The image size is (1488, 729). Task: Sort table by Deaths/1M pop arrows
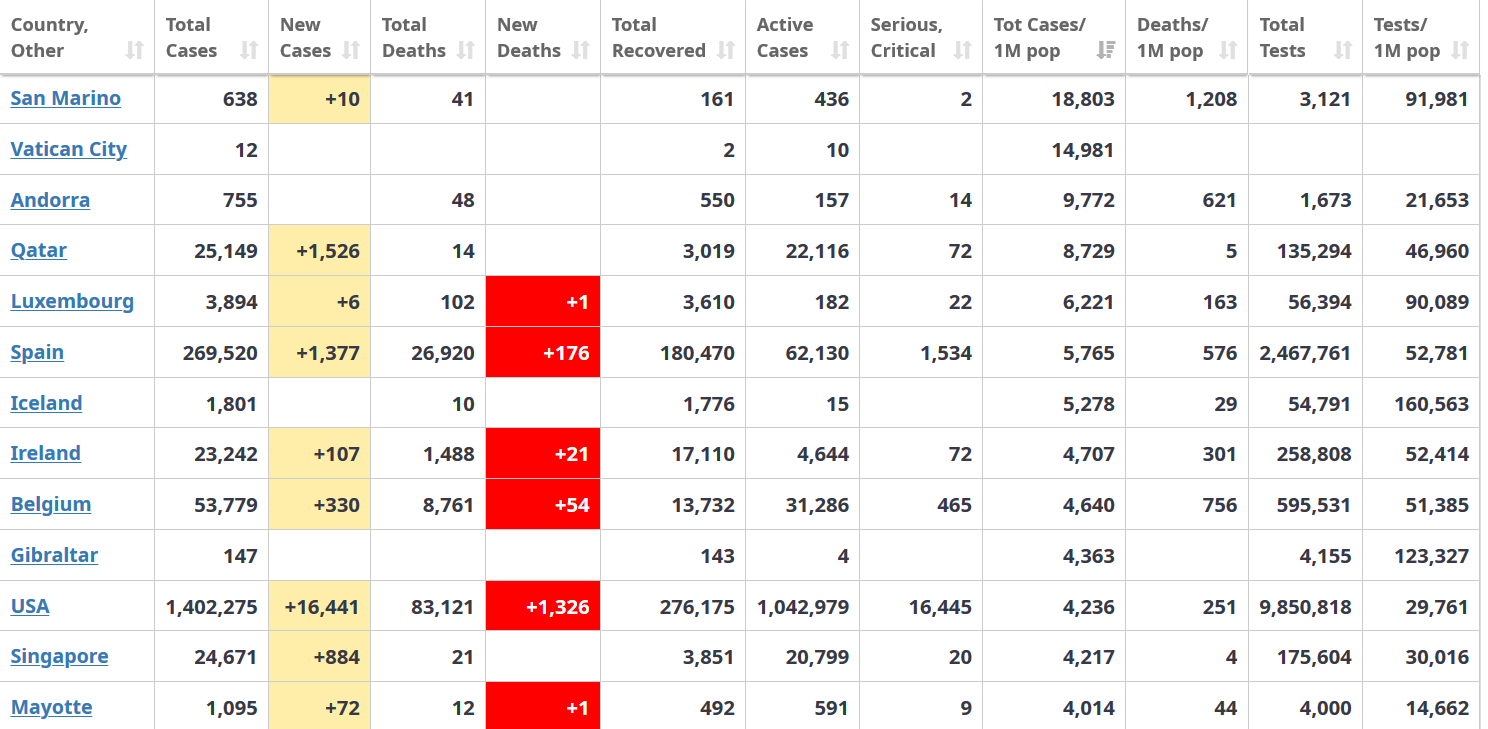1228,50
